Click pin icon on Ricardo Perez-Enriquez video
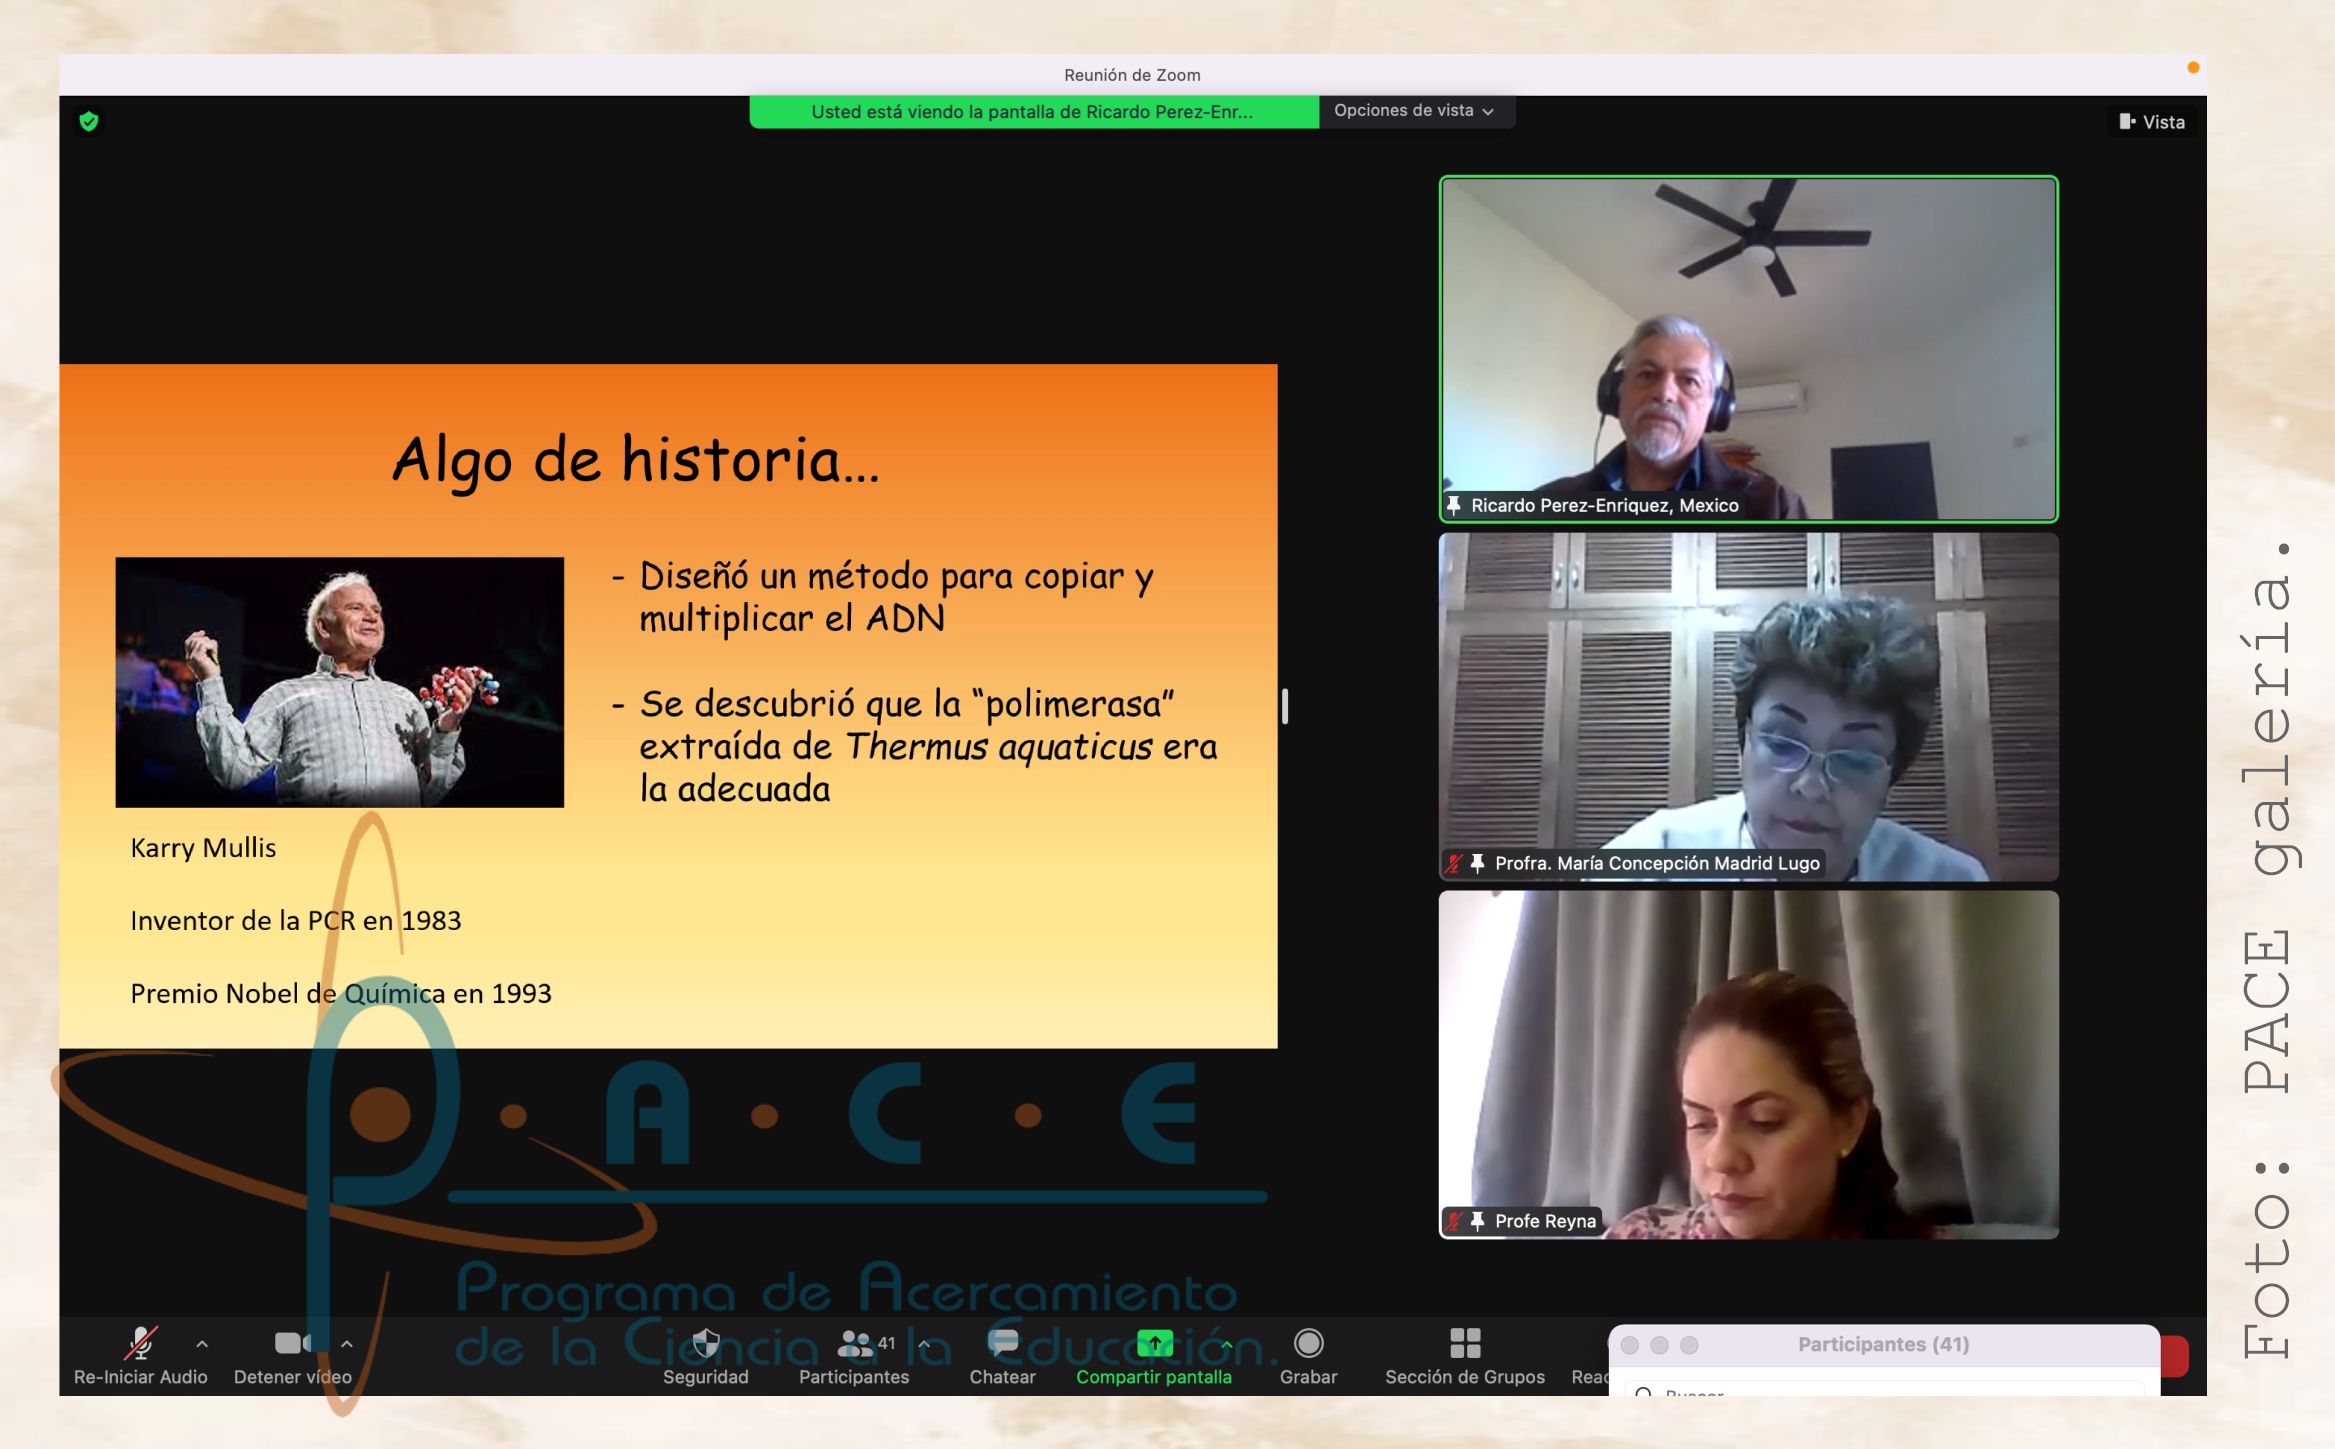 pos(1454,505)
